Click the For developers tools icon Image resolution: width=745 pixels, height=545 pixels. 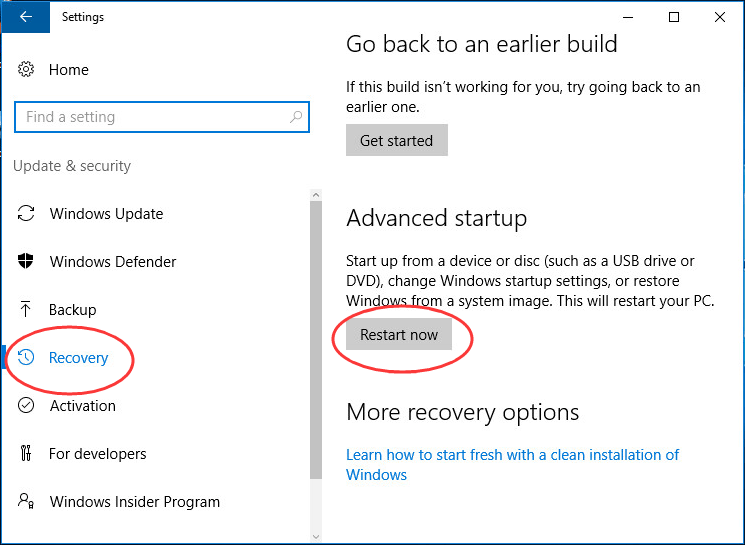coord(26,454)
